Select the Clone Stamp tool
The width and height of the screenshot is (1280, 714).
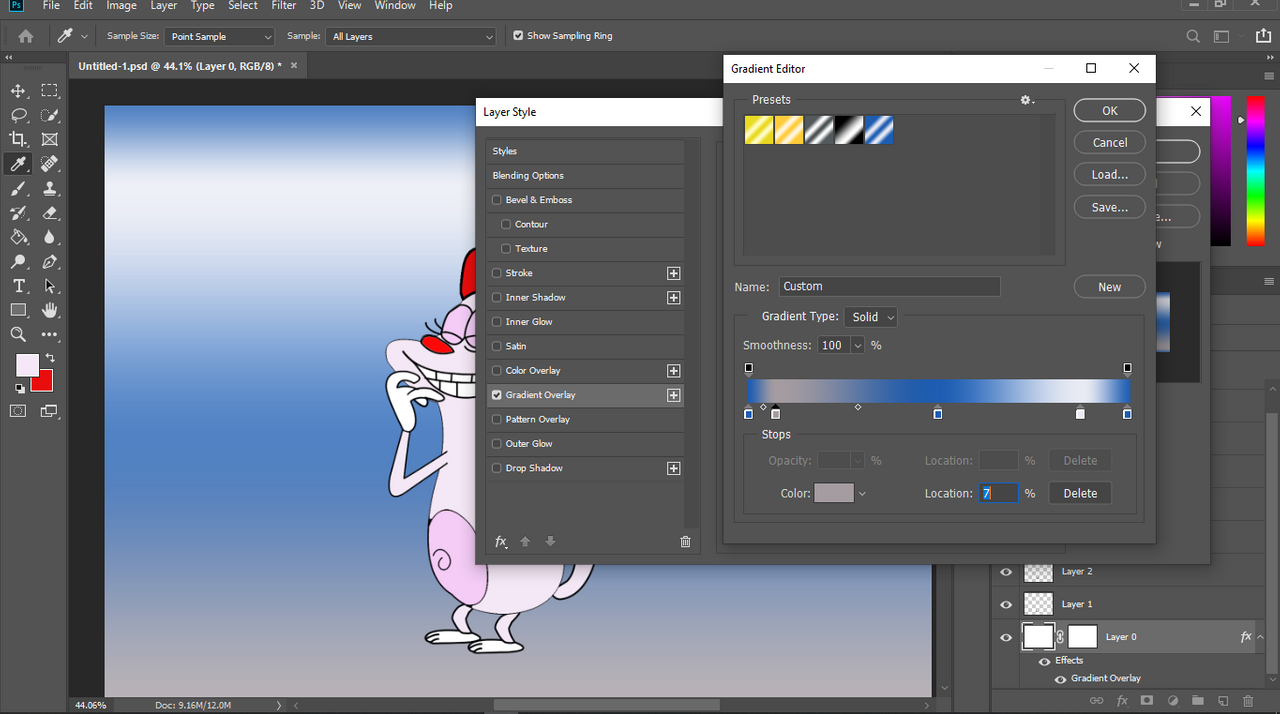pos(50,188)
